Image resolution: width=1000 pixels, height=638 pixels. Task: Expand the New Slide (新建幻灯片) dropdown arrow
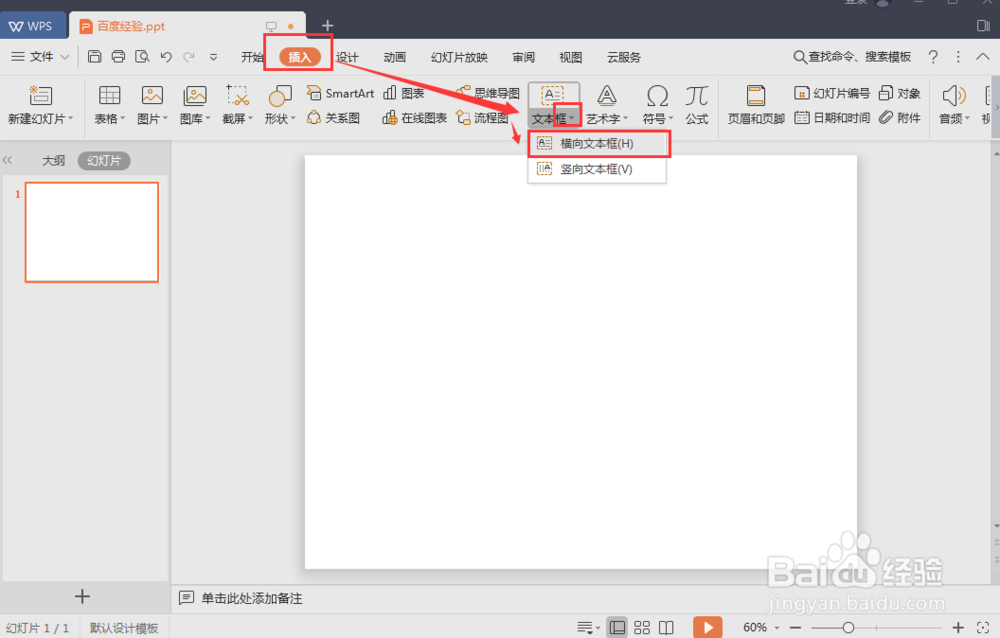coord(70,118)
